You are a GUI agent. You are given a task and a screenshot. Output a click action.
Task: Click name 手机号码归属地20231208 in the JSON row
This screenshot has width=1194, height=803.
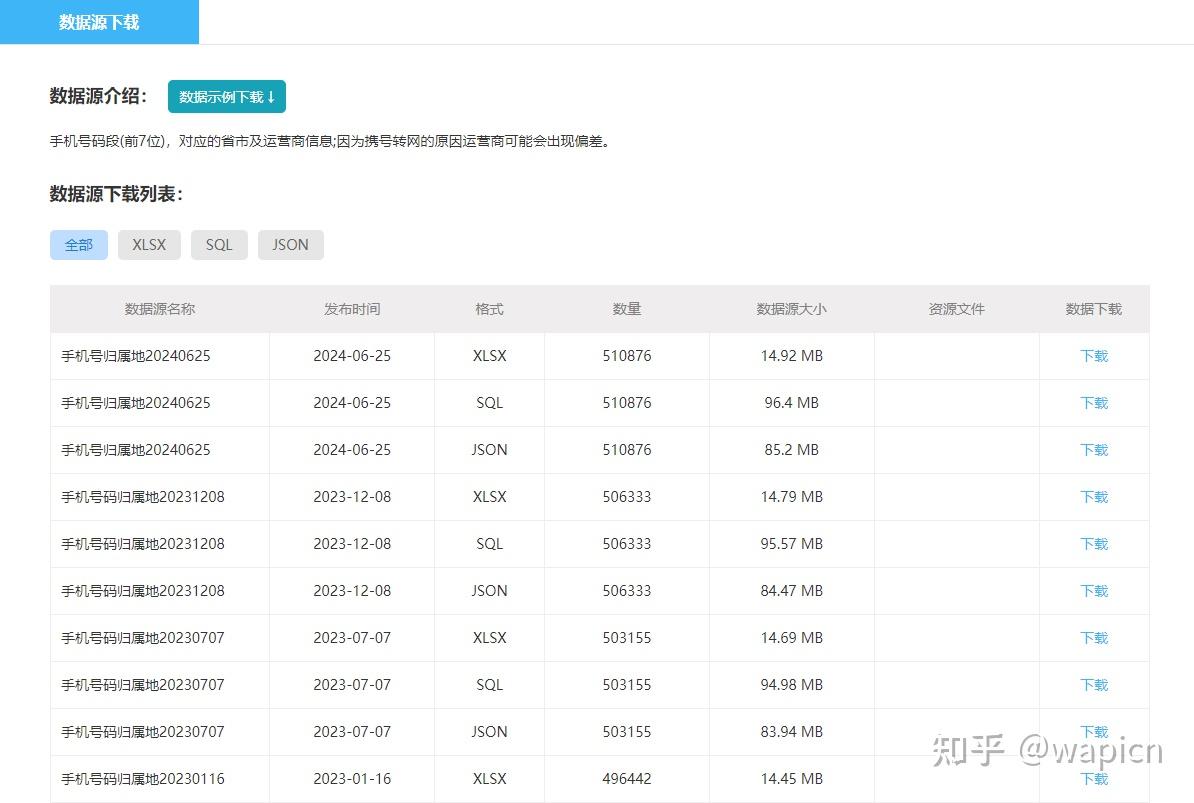[143, 591]
